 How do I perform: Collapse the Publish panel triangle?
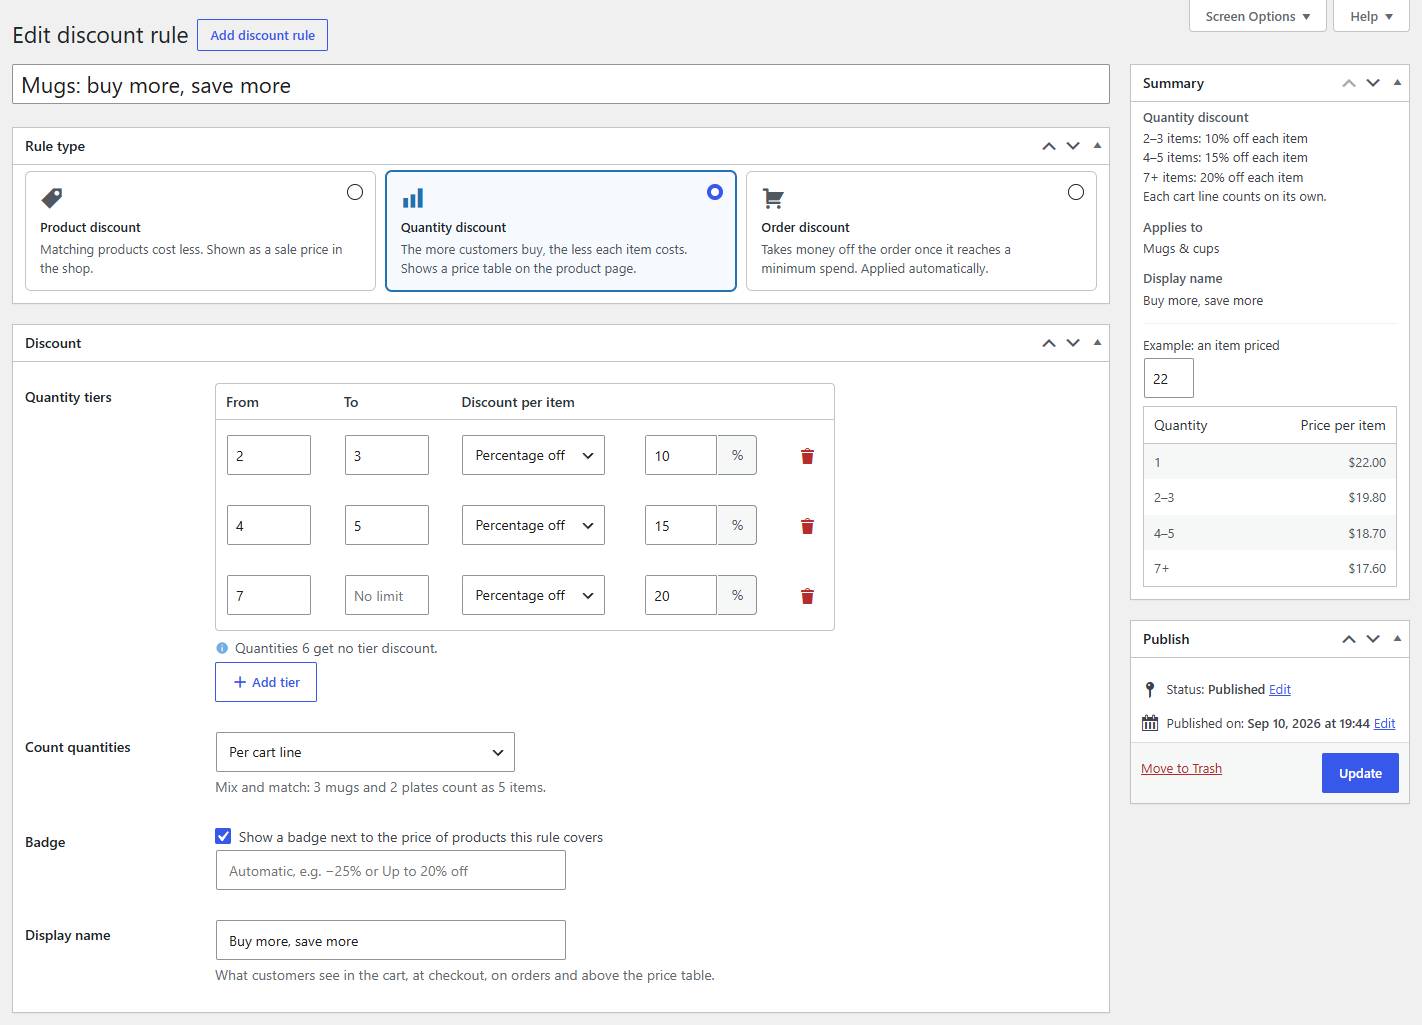coord(1397,639)
